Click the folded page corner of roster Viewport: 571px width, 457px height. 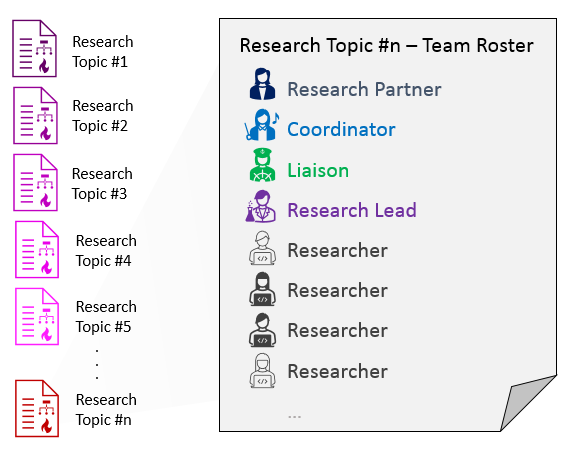527,402
